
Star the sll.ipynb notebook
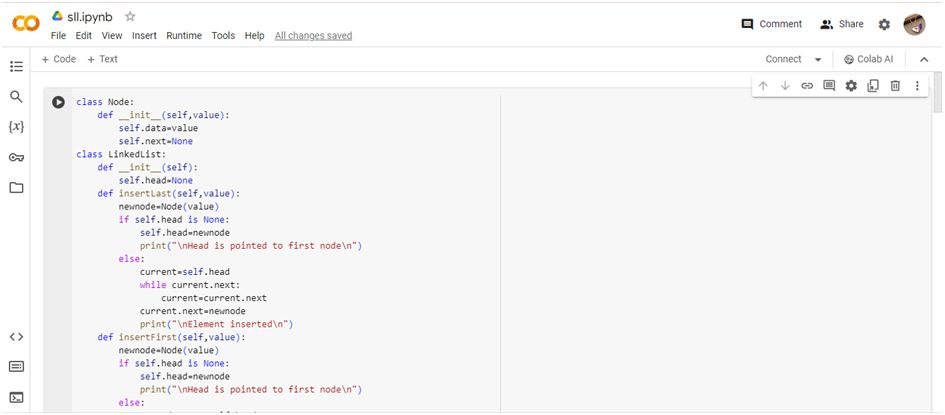tap(130, 17)
